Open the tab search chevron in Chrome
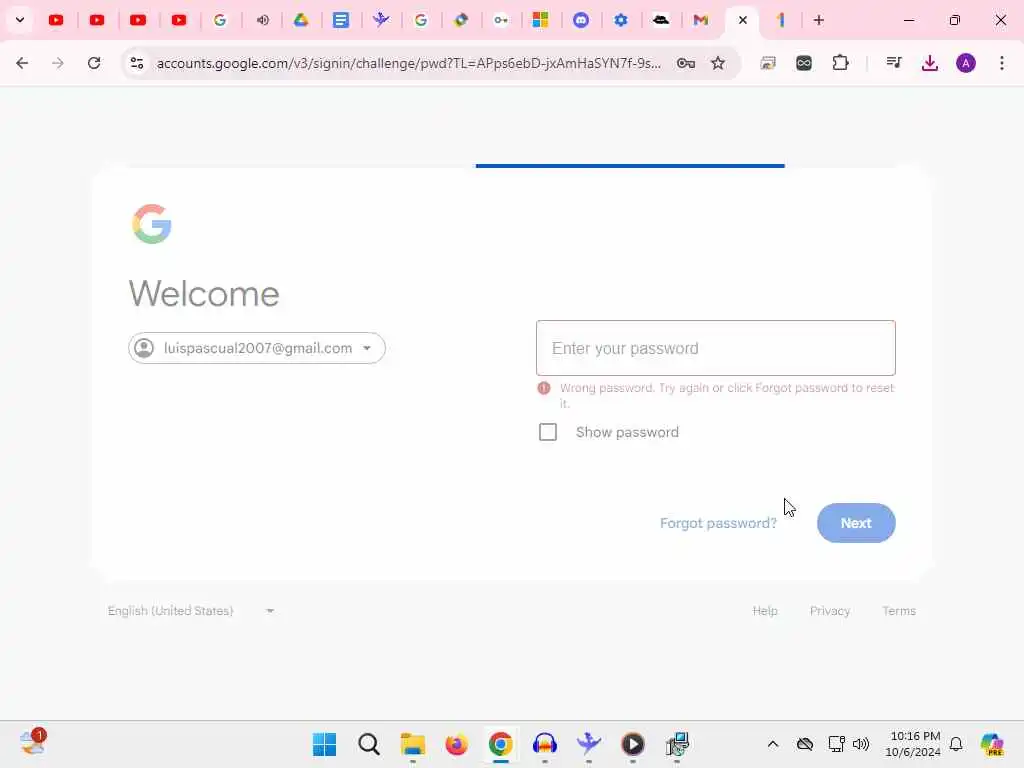The width and height of the screenshot is (1024, 768). click(20, 20)
